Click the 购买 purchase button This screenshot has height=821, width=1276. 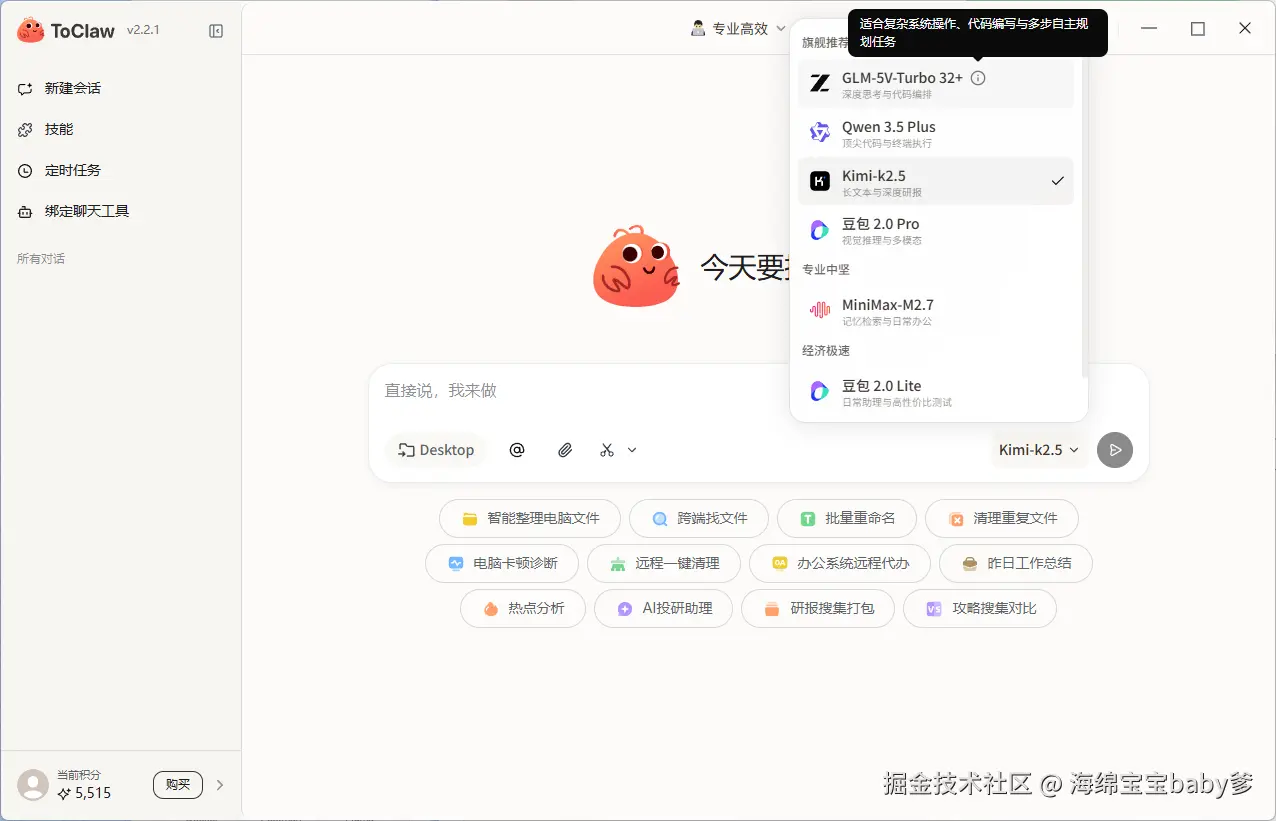[x=178, y=785]
